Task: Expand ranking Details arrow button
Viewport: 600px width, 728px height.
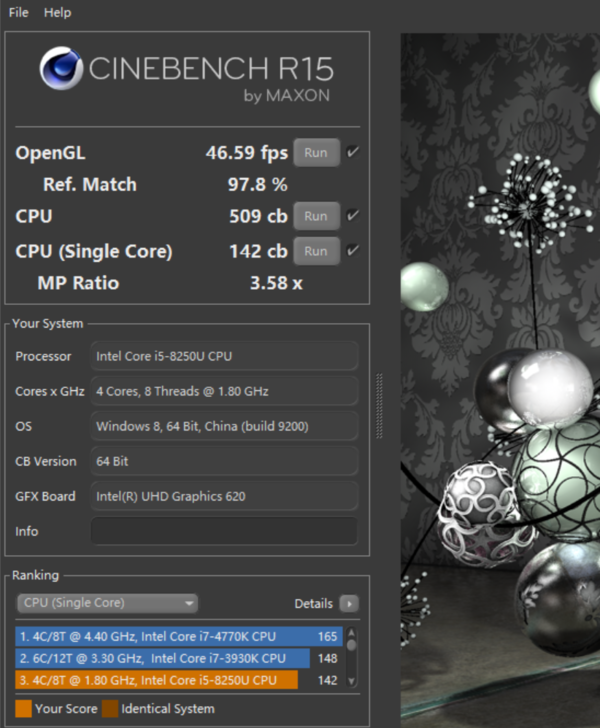Action: 349,604
